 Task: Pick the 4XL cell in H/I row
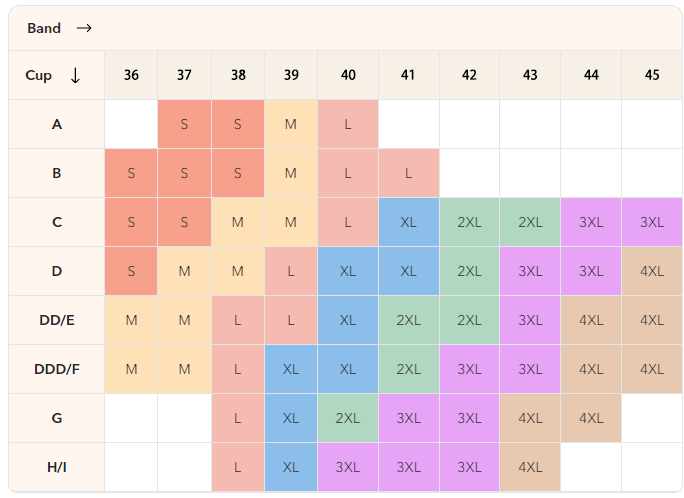point(530,467)
